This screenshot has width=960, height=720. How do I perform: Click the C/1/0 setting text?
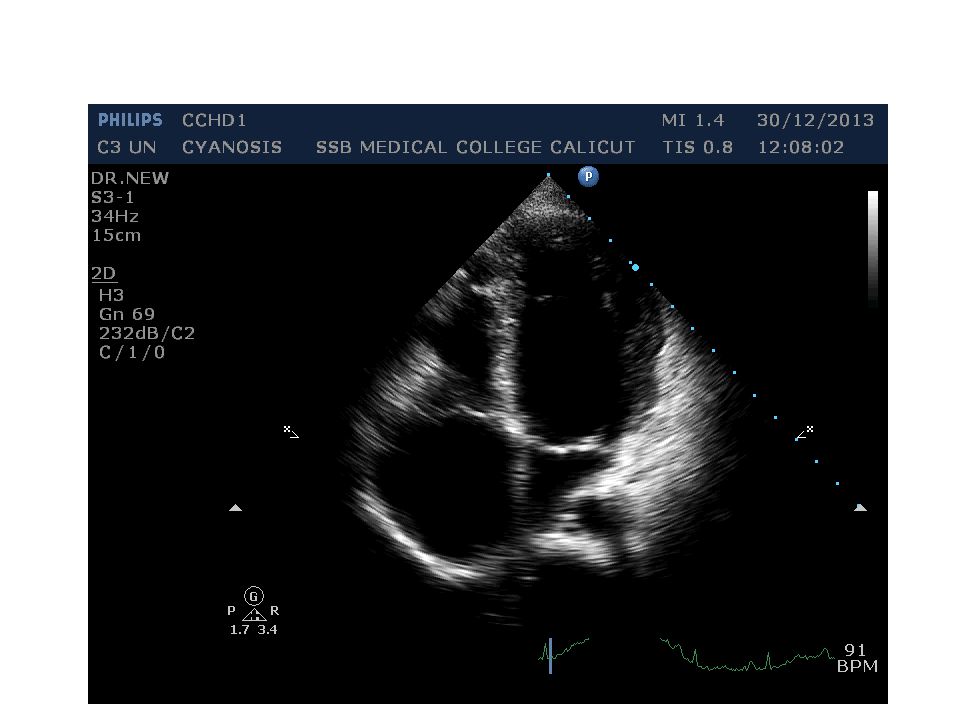click(132, 352)
